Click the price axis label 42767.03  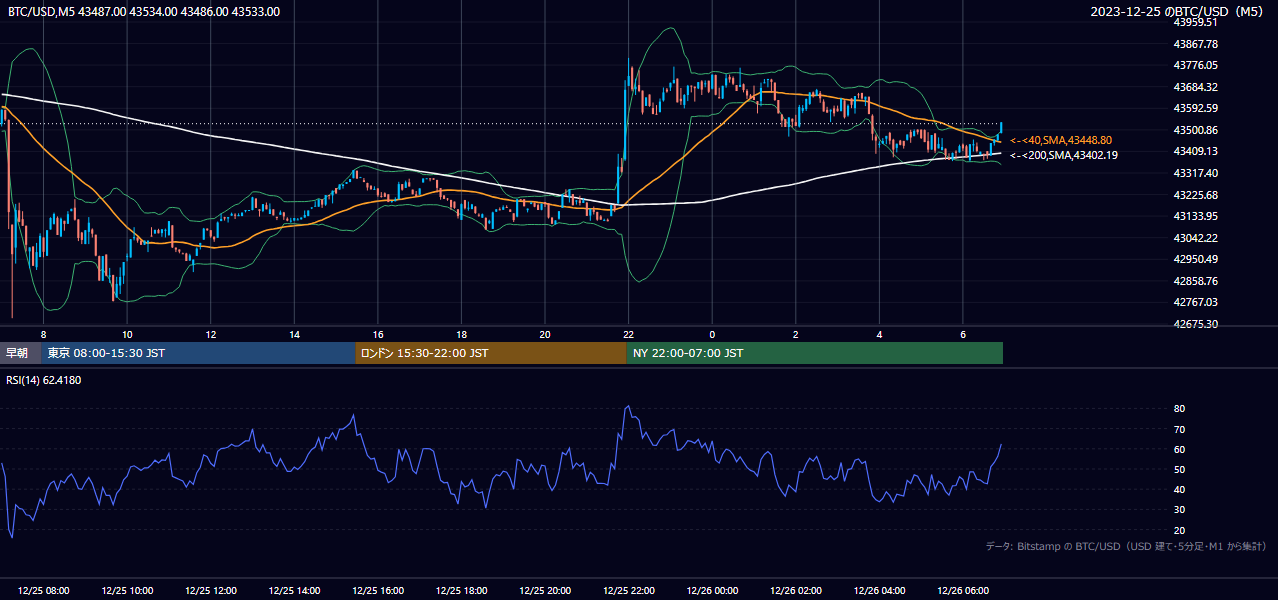tap(1195, 302)
